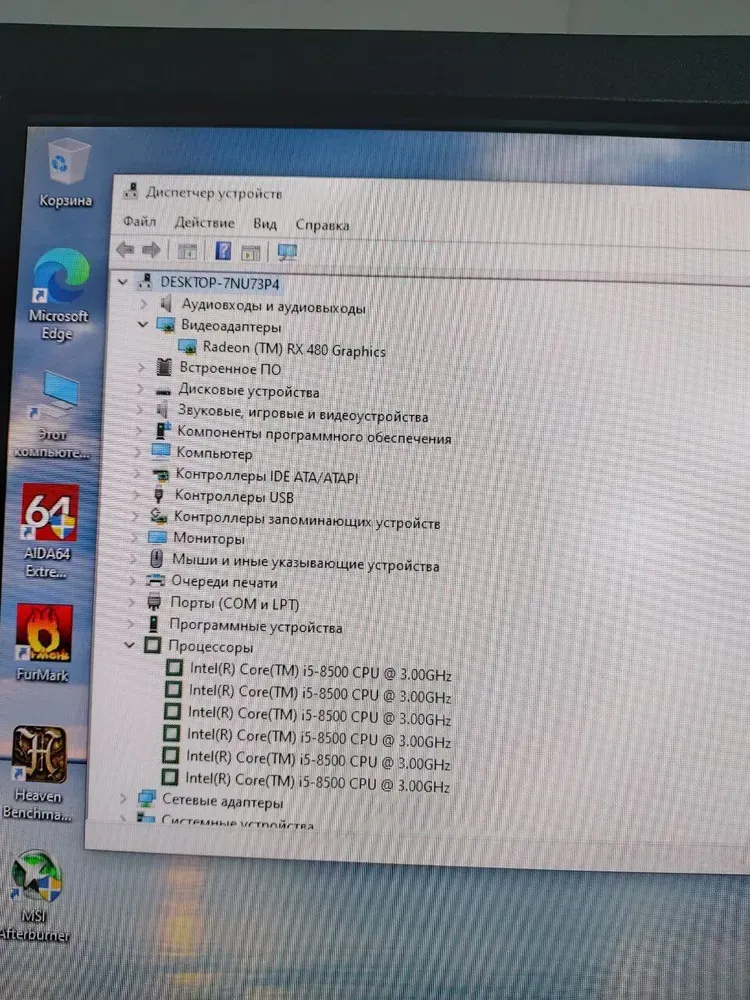Click the Help question-mark toolbar icon
This screenshot has height=1000, width=750.
pos(223,251)
